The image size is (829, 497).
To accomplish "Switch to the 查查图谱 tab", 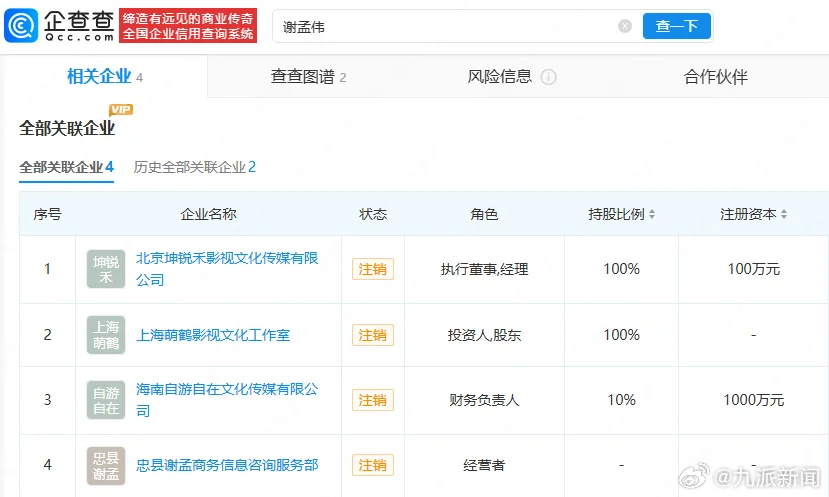I will [x=308, y=77].
